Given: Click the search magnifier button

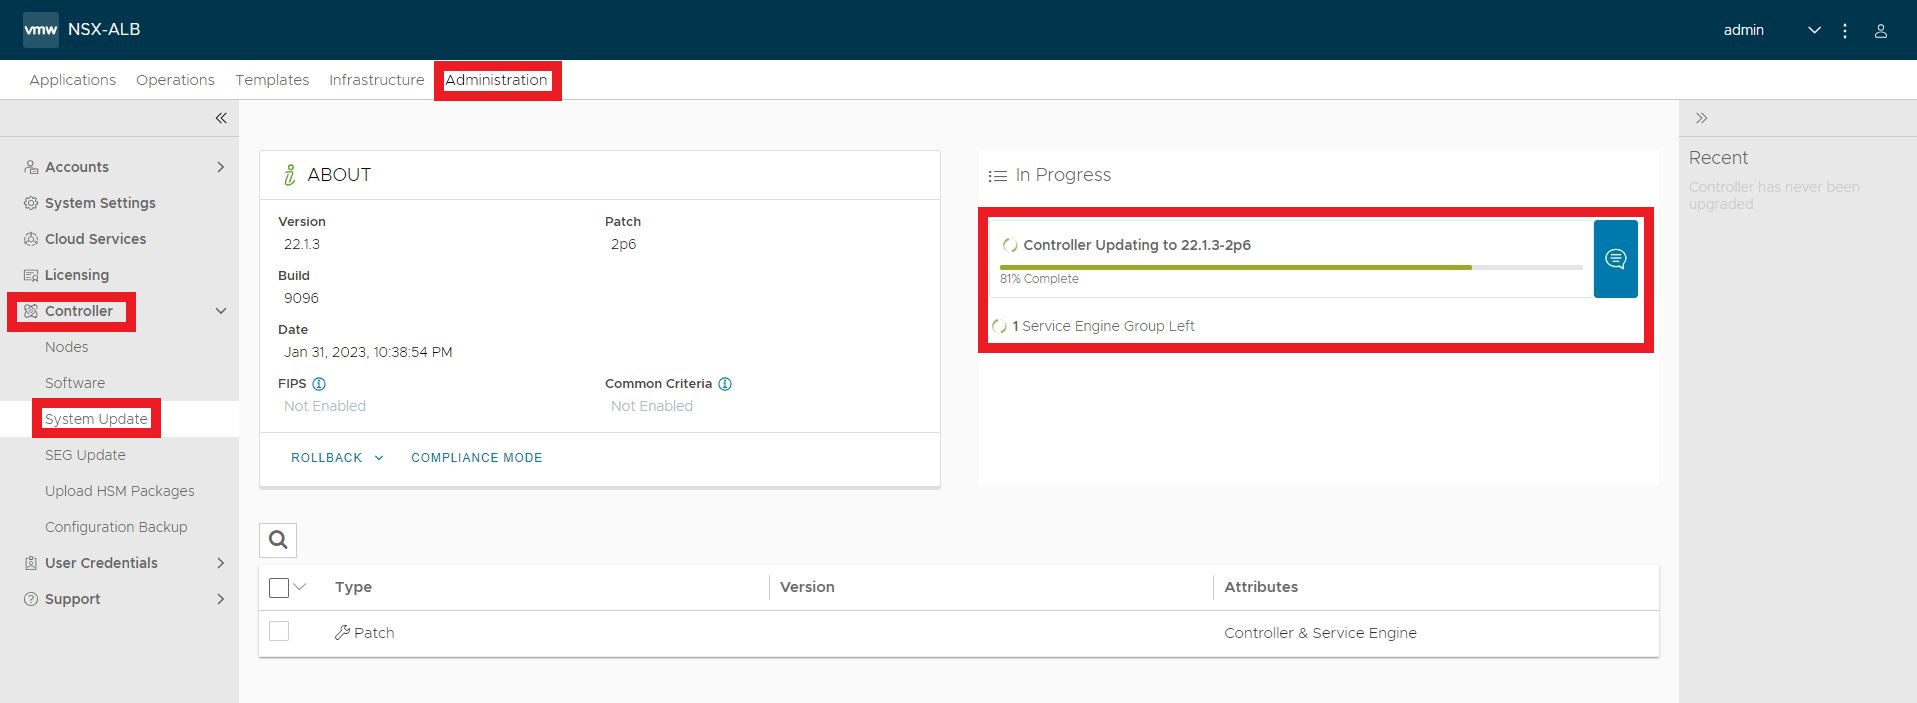Looking at the screenshot, I should (x=278, y=540).
